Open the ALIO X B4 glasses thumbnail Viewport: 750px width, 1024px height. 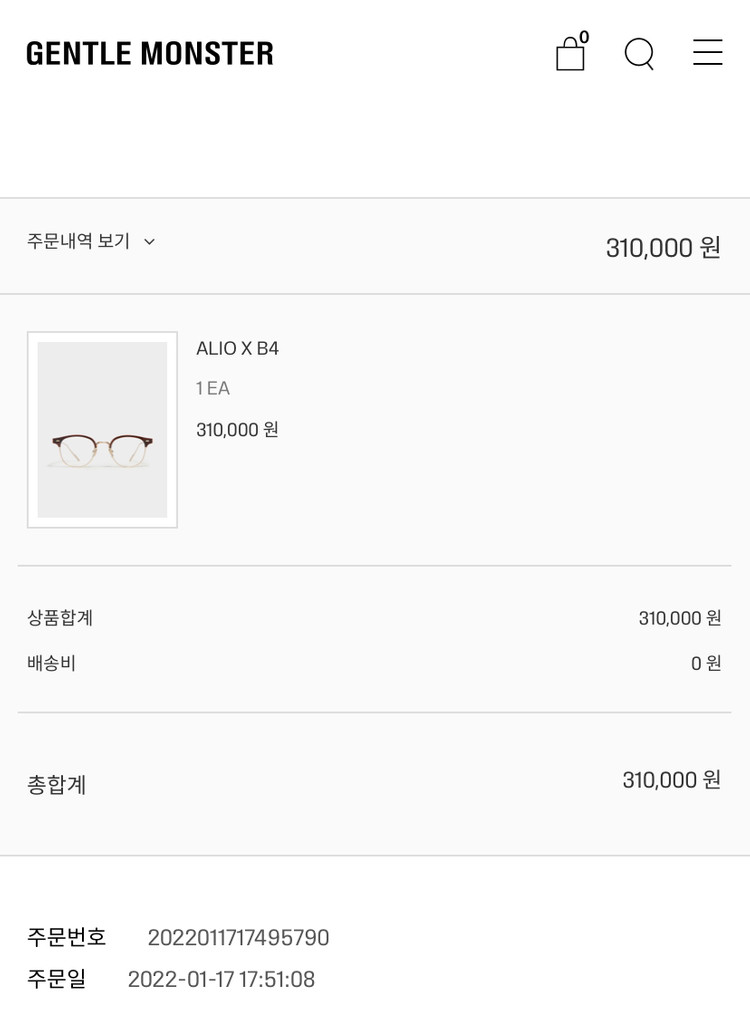(x=102, y=430)
